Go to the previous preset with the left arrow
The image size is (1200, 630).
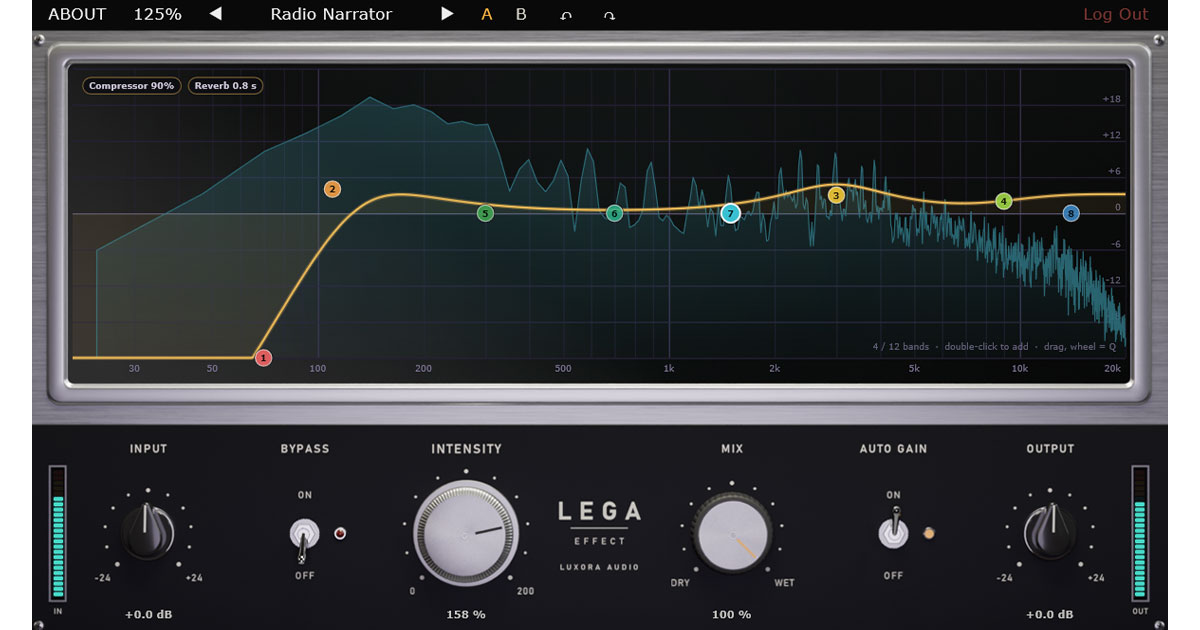tap(215, 14)
